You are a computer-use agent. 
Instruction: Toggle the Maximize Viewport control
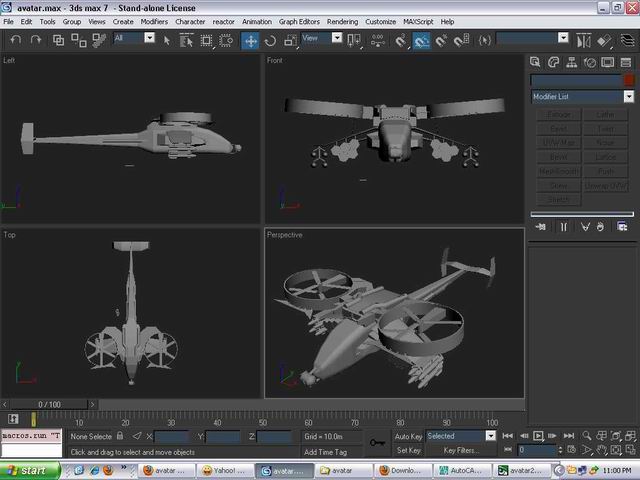631,450
